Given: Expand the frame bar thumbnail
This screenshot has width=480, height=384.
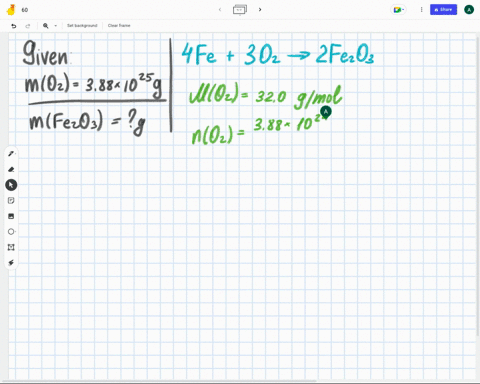Looking at the screenshot, I should tap(240, 10).
